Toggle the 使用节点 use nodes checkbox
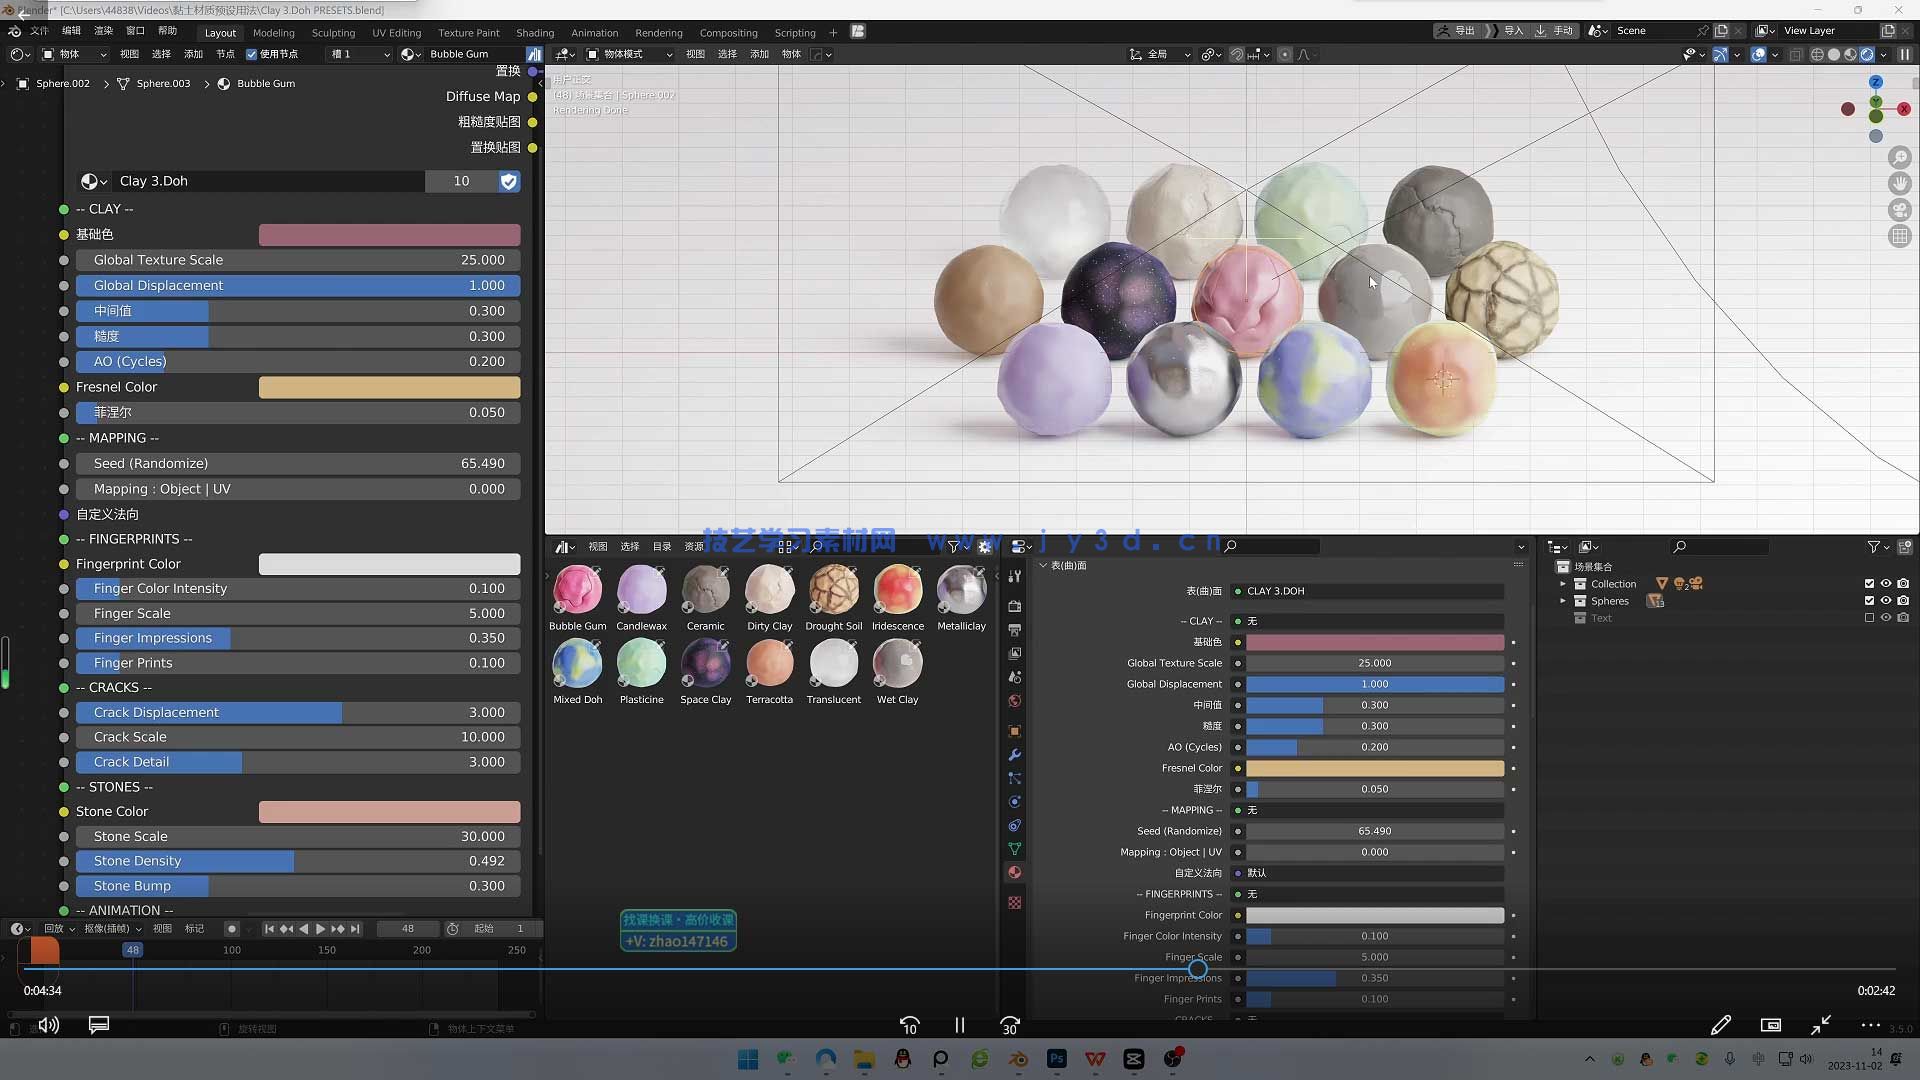Viewport: 1920px width, 1080px height. [252, 55]
